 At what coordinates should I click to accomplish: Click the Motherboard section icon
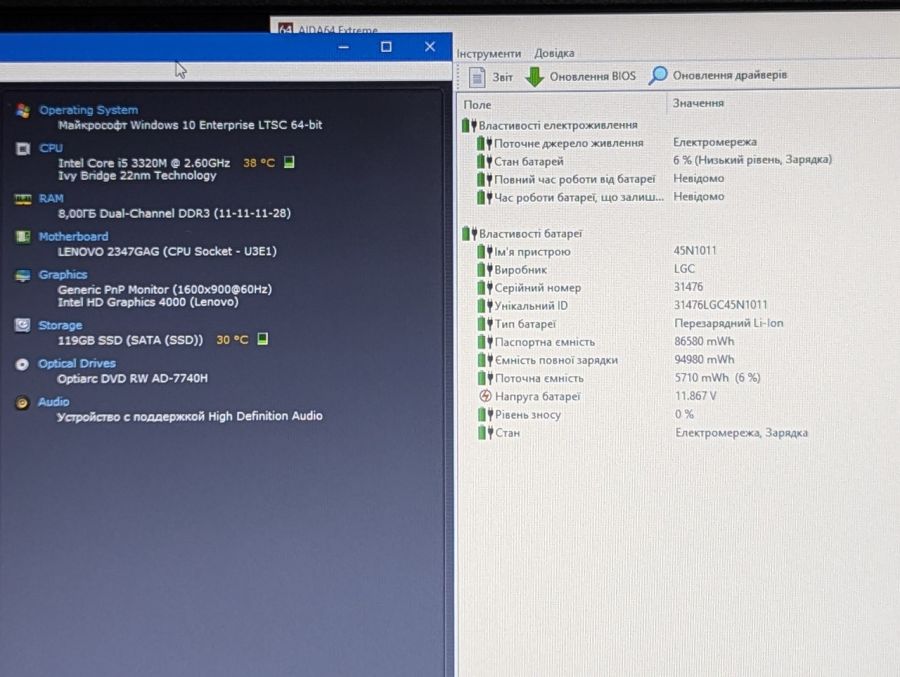click(x=23, y=237)
